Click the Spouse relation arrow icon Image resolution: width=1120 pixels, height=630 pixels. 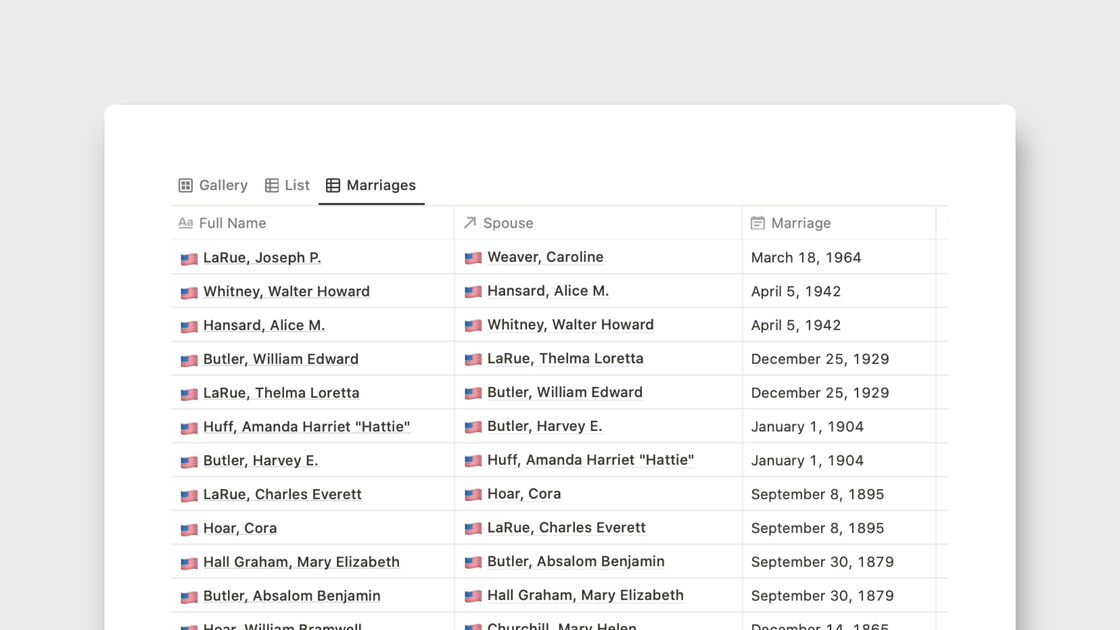[x=470, y=223]
